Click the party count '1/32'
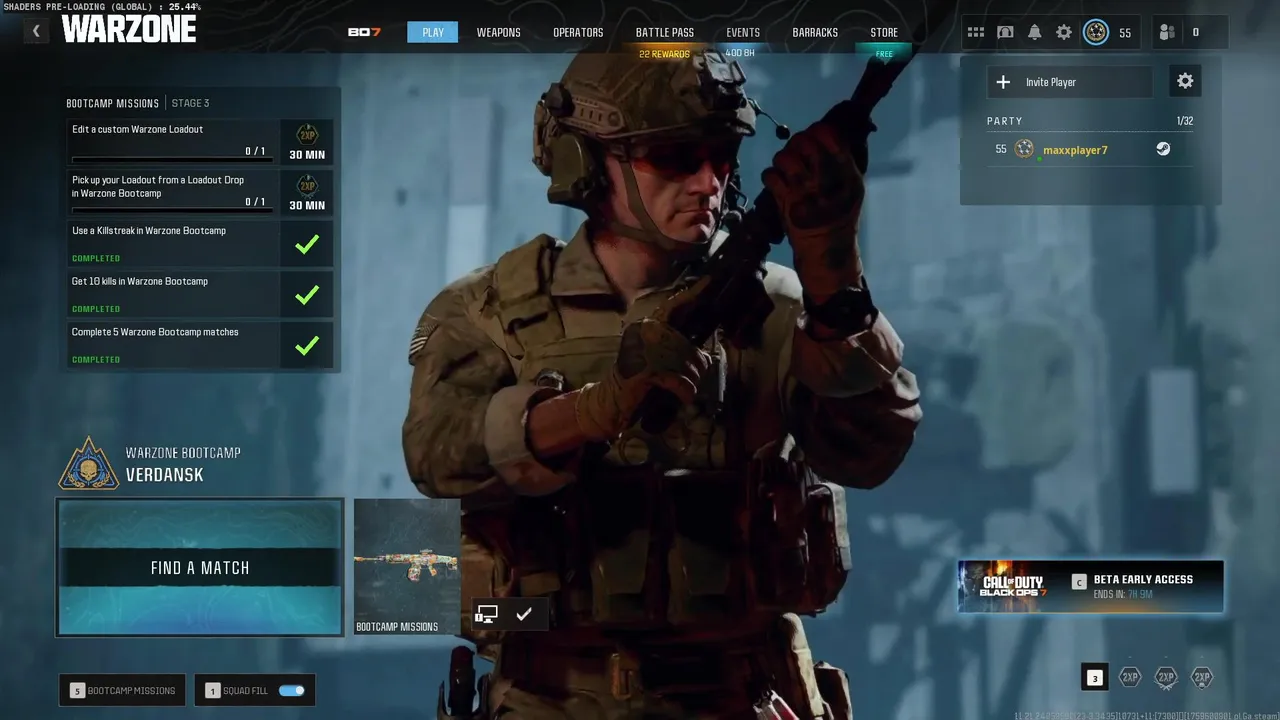 coord(1185,121)
